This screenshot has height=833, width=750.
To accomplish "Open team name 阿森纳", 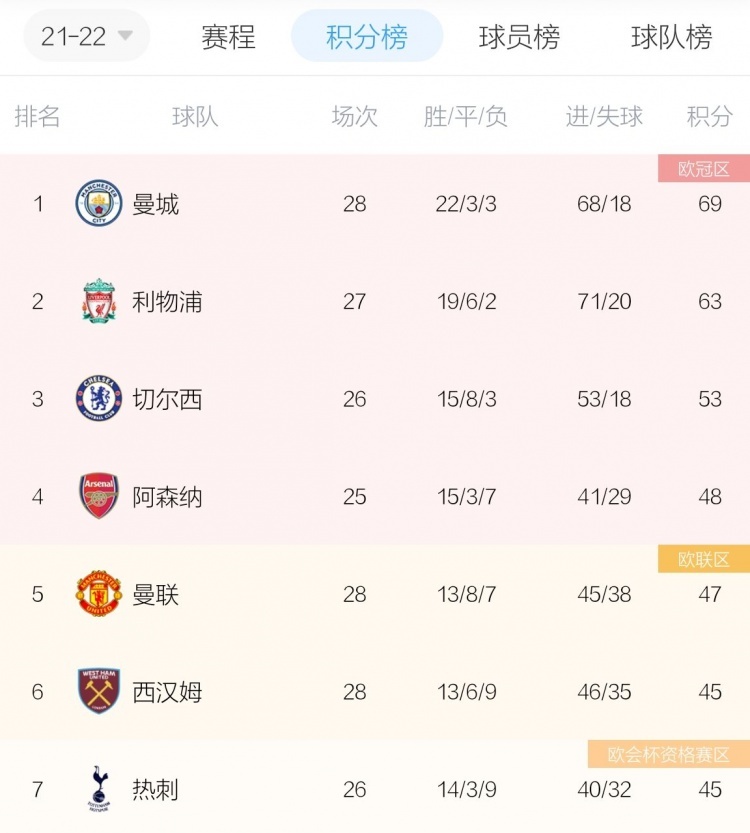I will tap(167, 497).
